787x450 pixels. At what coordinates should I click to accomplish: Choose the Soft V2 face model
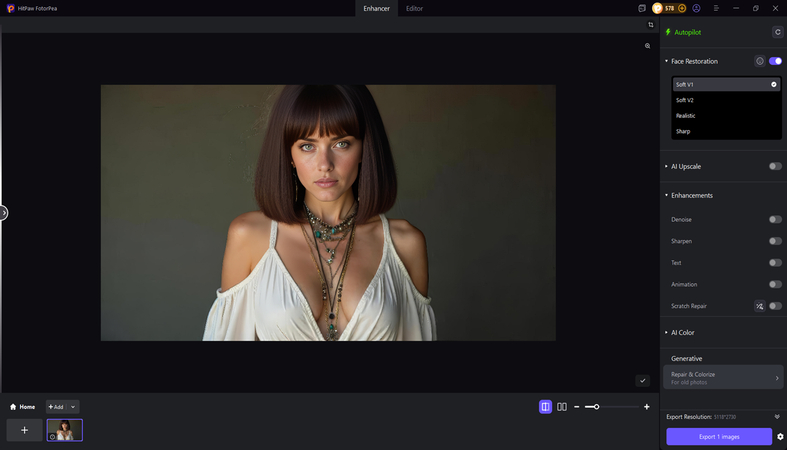(x=726, y=100)
